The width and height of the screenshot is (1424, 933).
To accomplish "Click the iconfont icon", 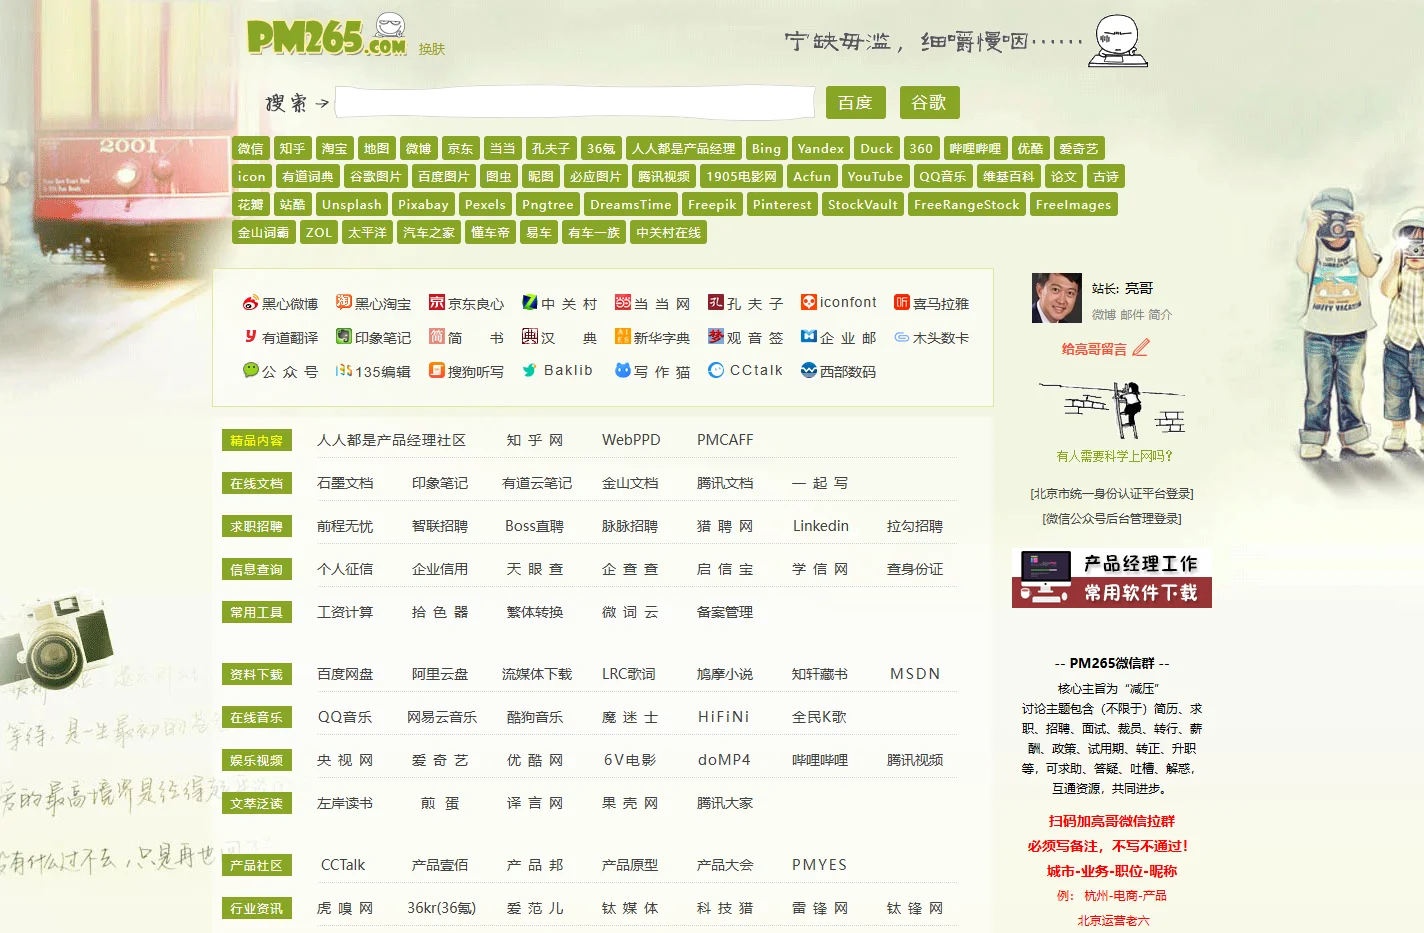I will pyautogui.click(x=809, y=301).
